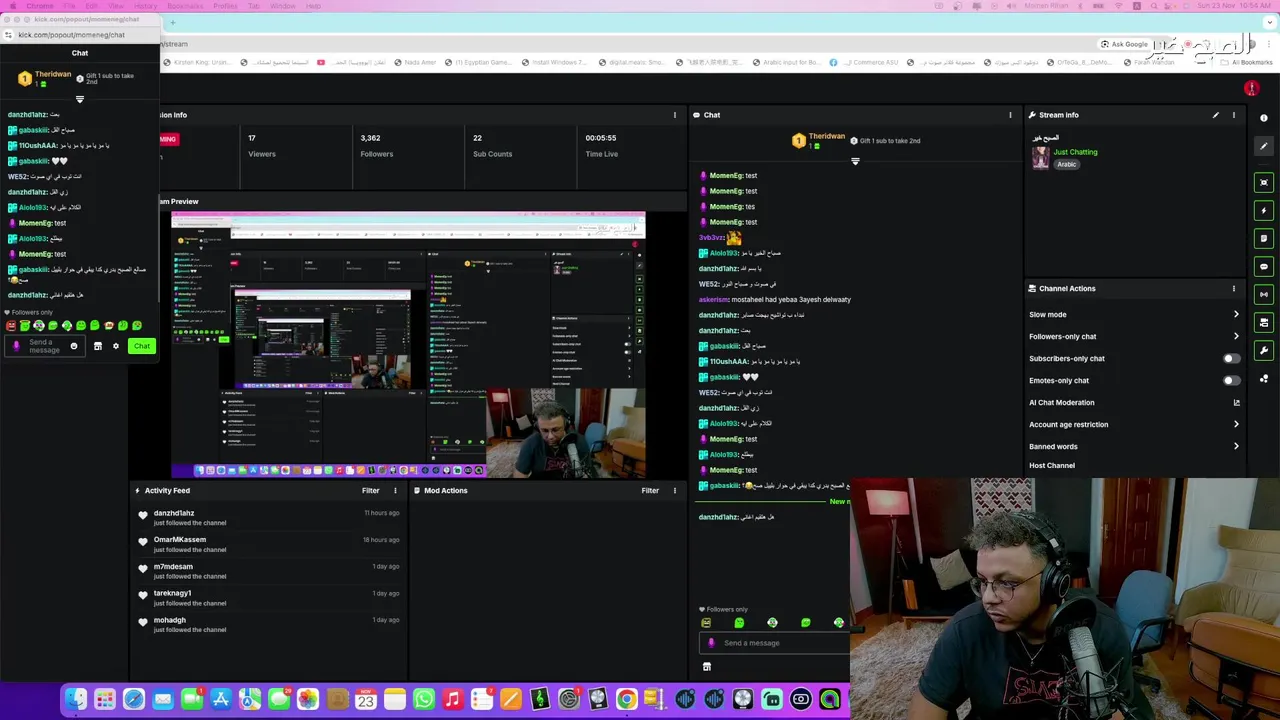1280x720 pixels.
Task: Select danzhd1ahz follow in Activity Feed
Action: pyautogui.click(x=270, y=518)
